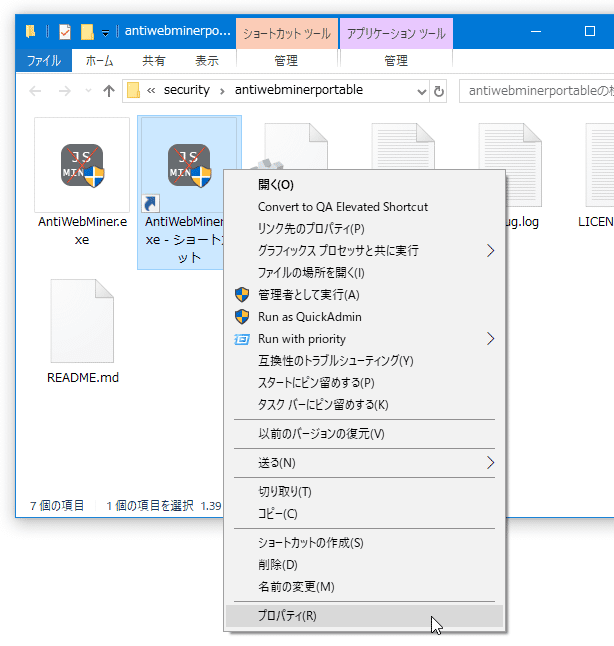The image size is (614, 646).
Task: Choose 名前の変更(M) in context menu
Action: 364,587
